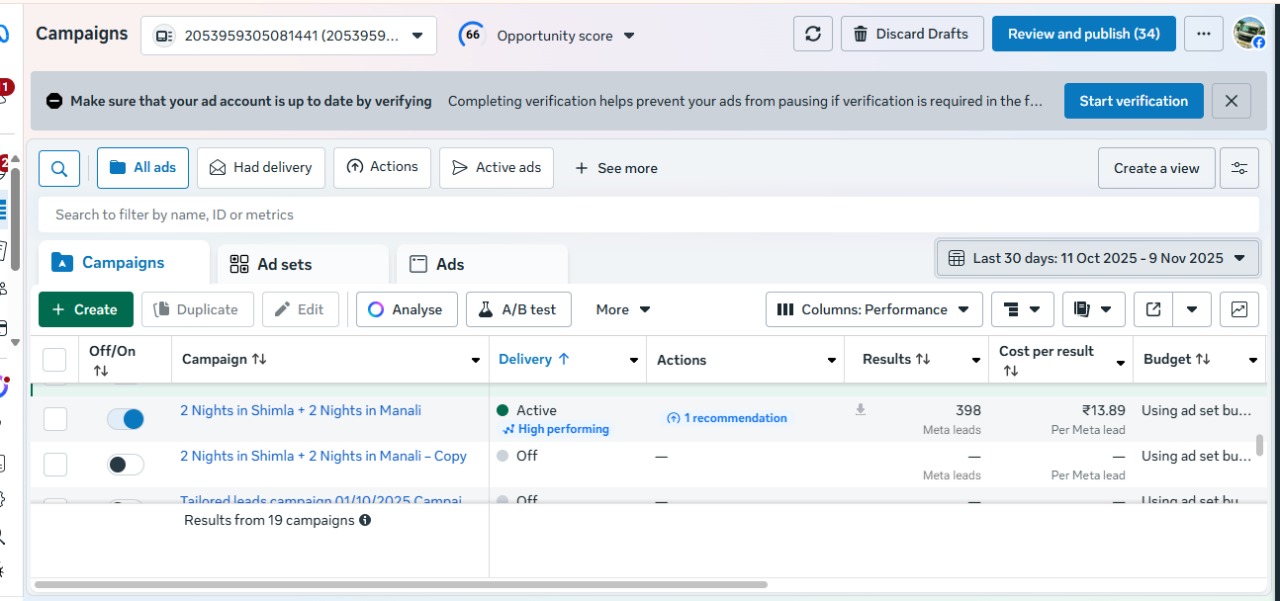
Task: Open the view filter settings icon
Action: tap(1239, 168)
